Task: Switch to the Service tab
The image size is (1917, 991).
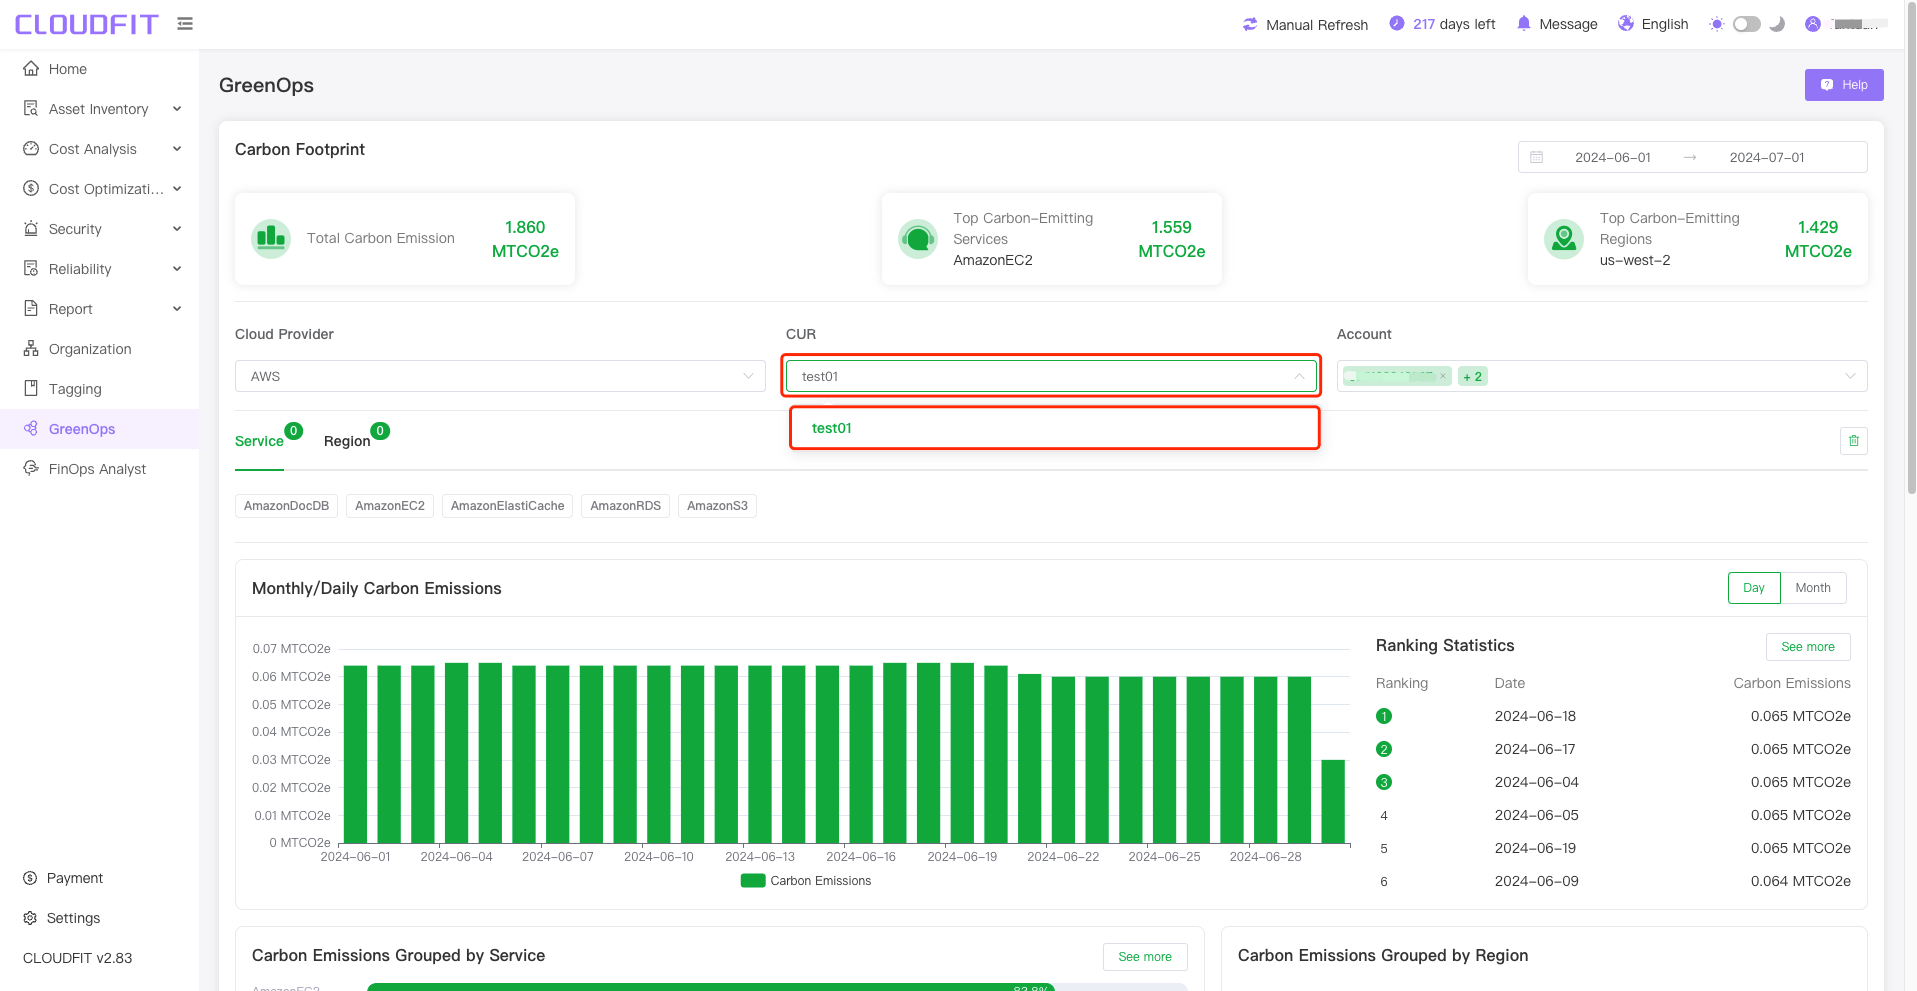Action: point(259,441)
